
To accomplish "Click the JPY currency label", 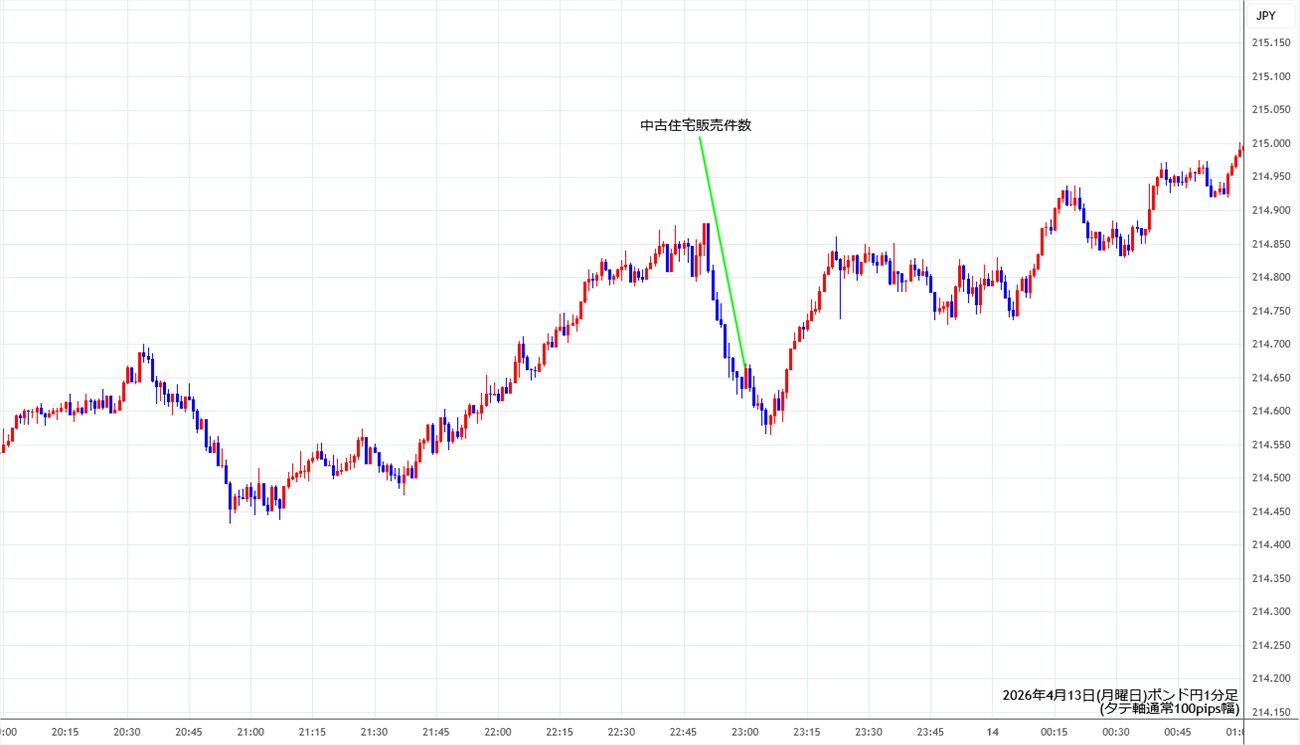I will tap(1265, 15).
